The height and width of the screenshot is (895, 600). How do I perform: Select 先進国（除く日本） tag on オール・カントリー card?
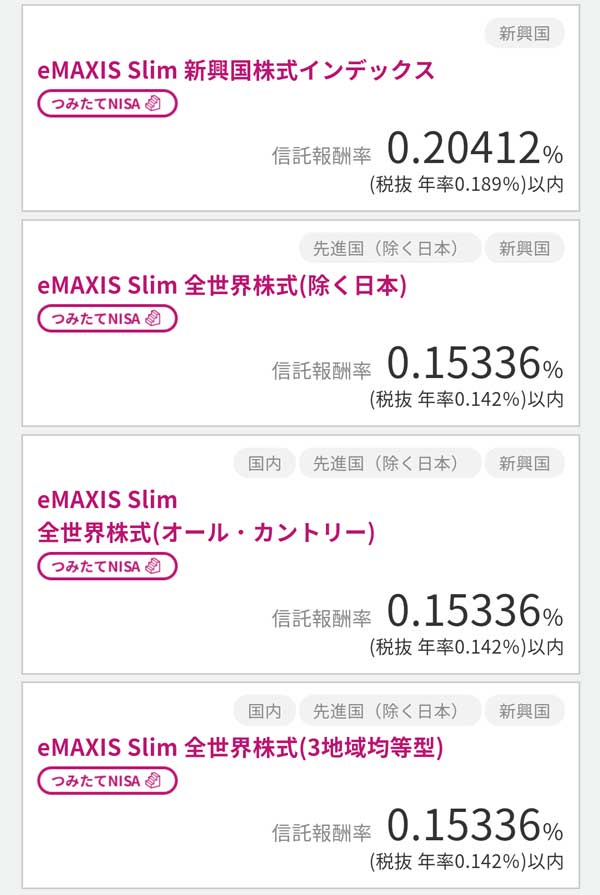389,463
